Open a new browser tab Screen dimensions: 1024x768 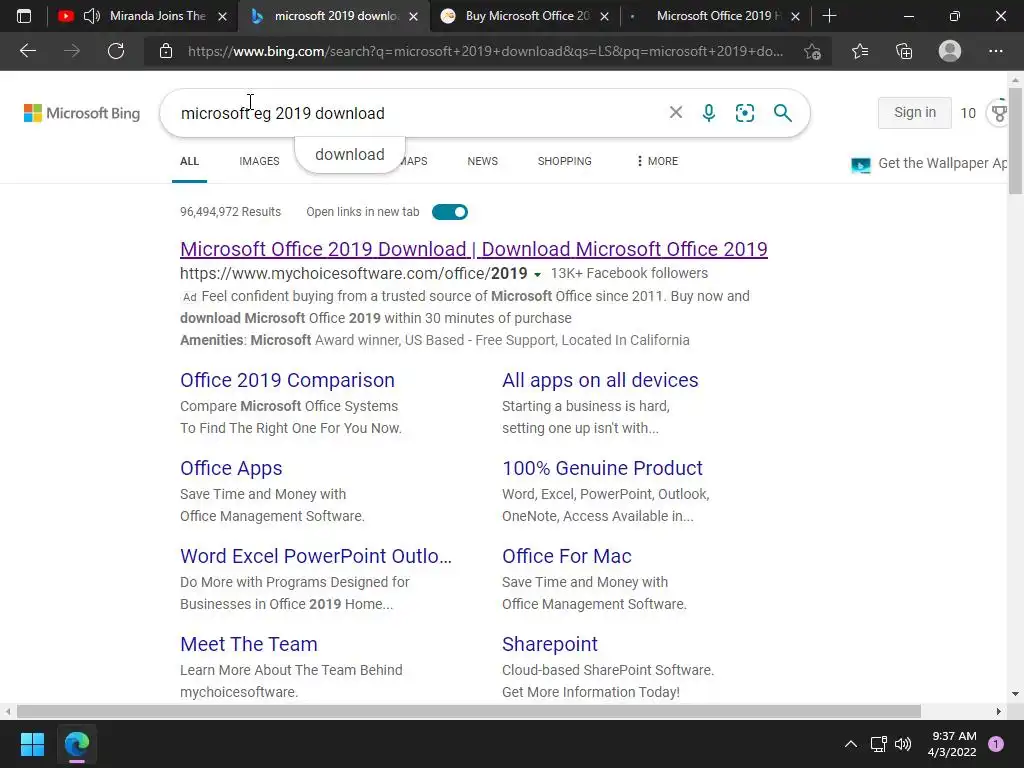[x=829, y=16]
